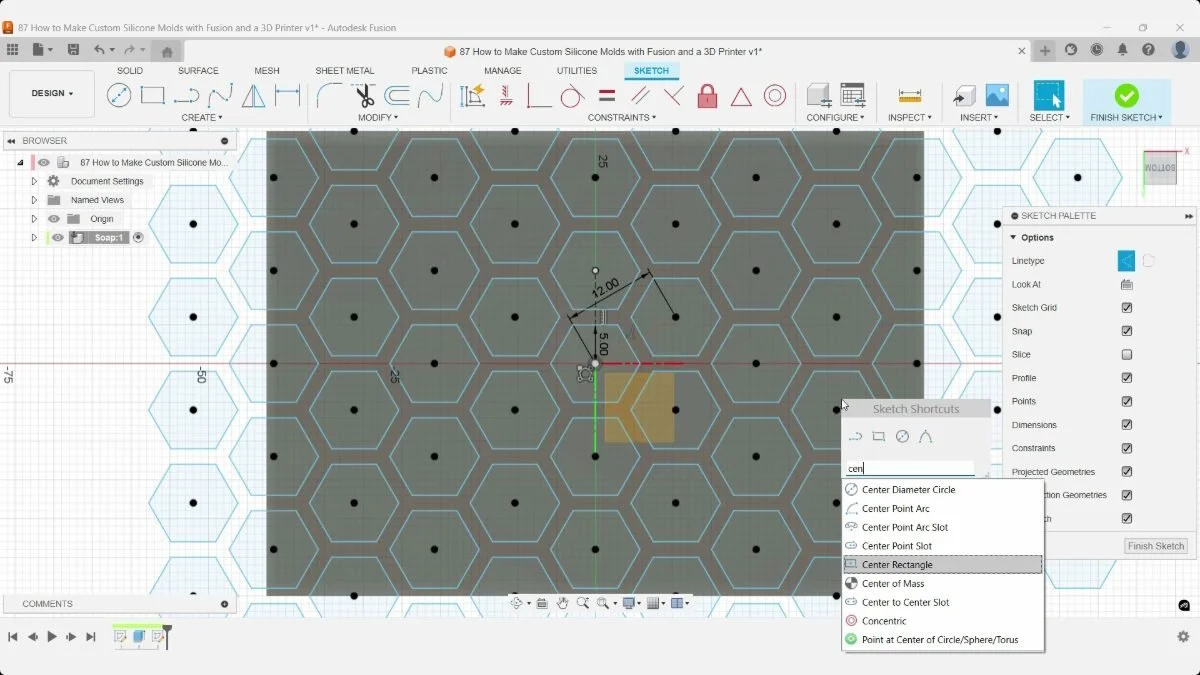Toggle the Projected Geometries checkbox
This screenshot has height=675, width=1200.
(x=1127, y=472)
